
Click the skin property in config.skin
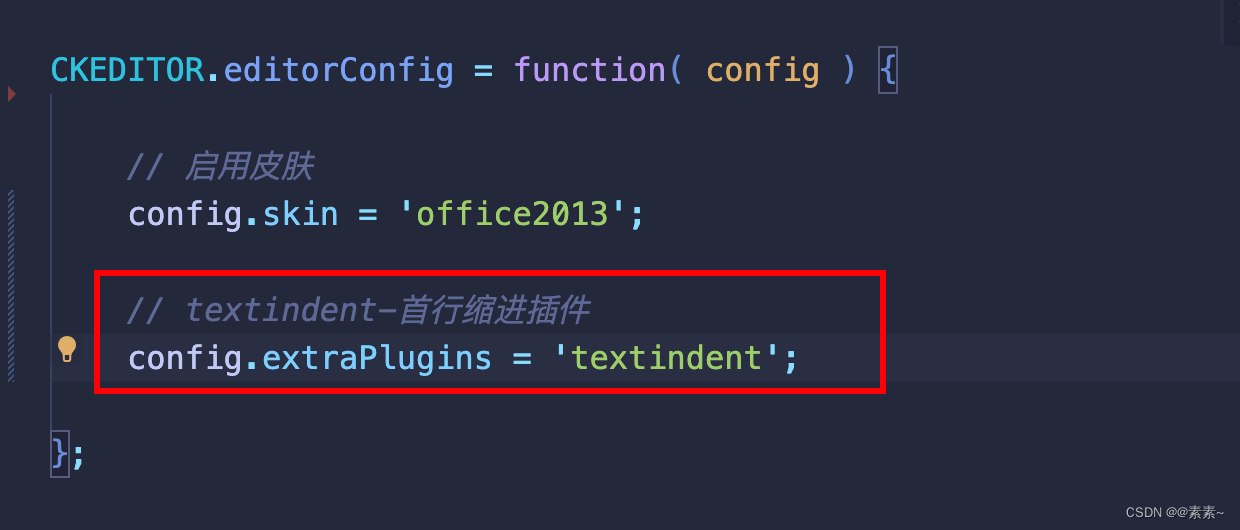point(300,214)
